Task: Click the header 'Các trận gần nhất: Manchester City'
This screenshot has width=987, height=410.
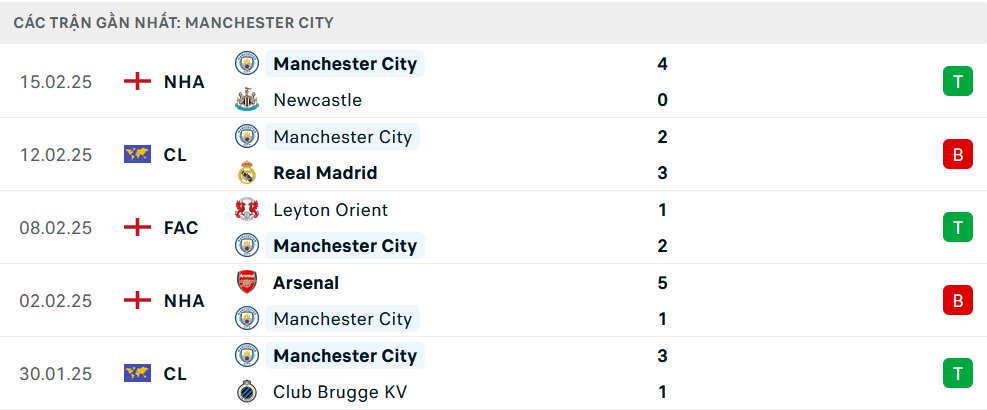Action: pos(174,22)
